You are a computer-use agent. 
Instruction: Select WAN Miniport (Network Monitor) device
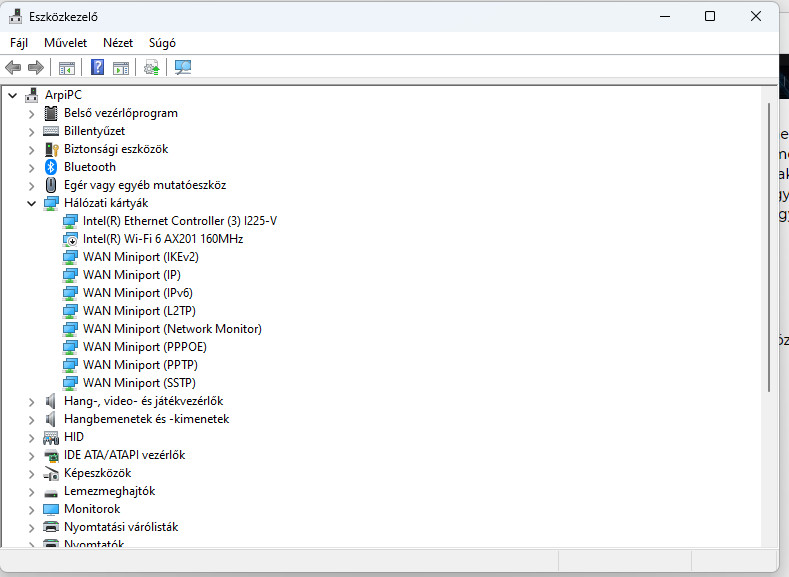point(172,329)
